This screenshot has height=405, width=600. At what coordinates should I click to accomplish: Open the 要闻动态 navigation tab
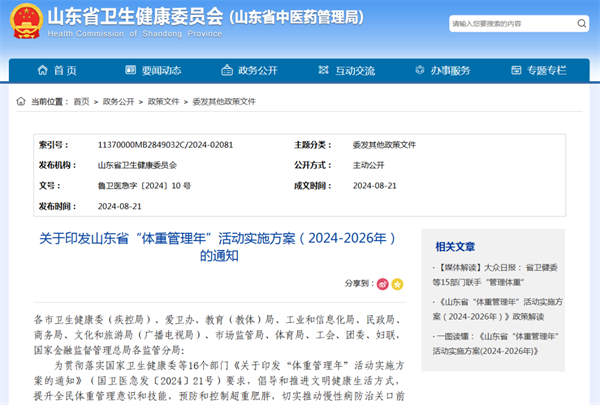click(160, 71)
